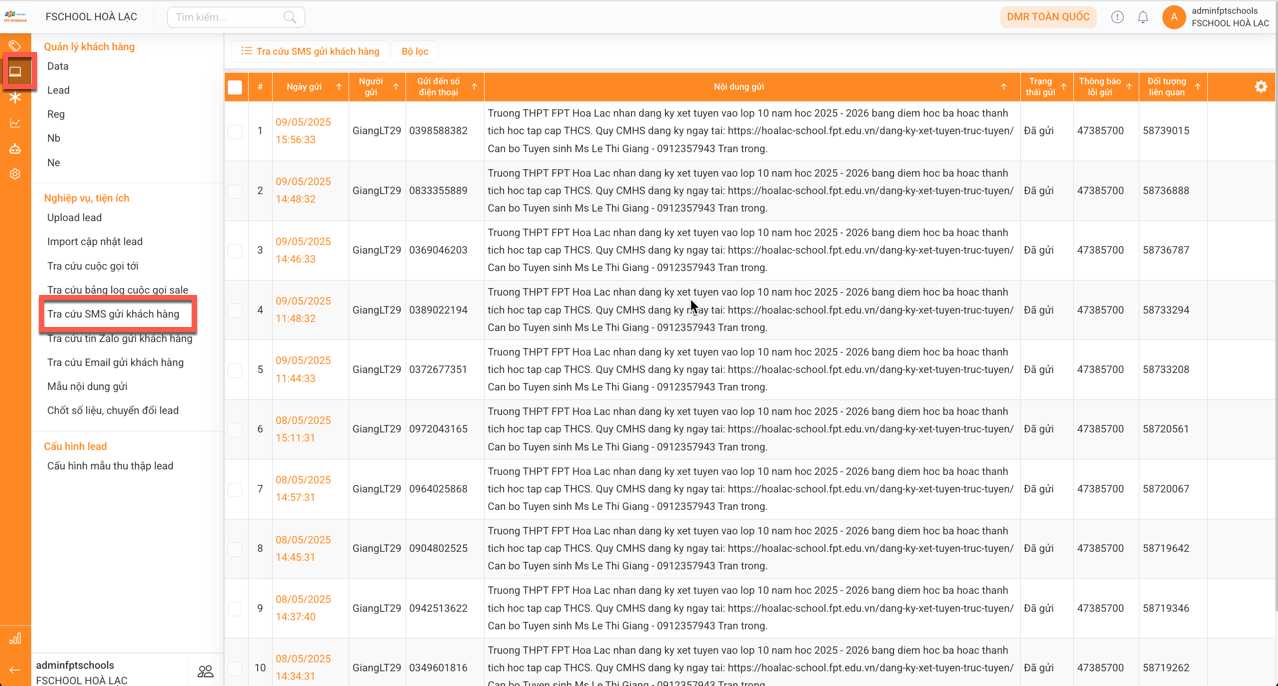Check the box for row 6
The image size is (1278, 686).
(235, 429)
